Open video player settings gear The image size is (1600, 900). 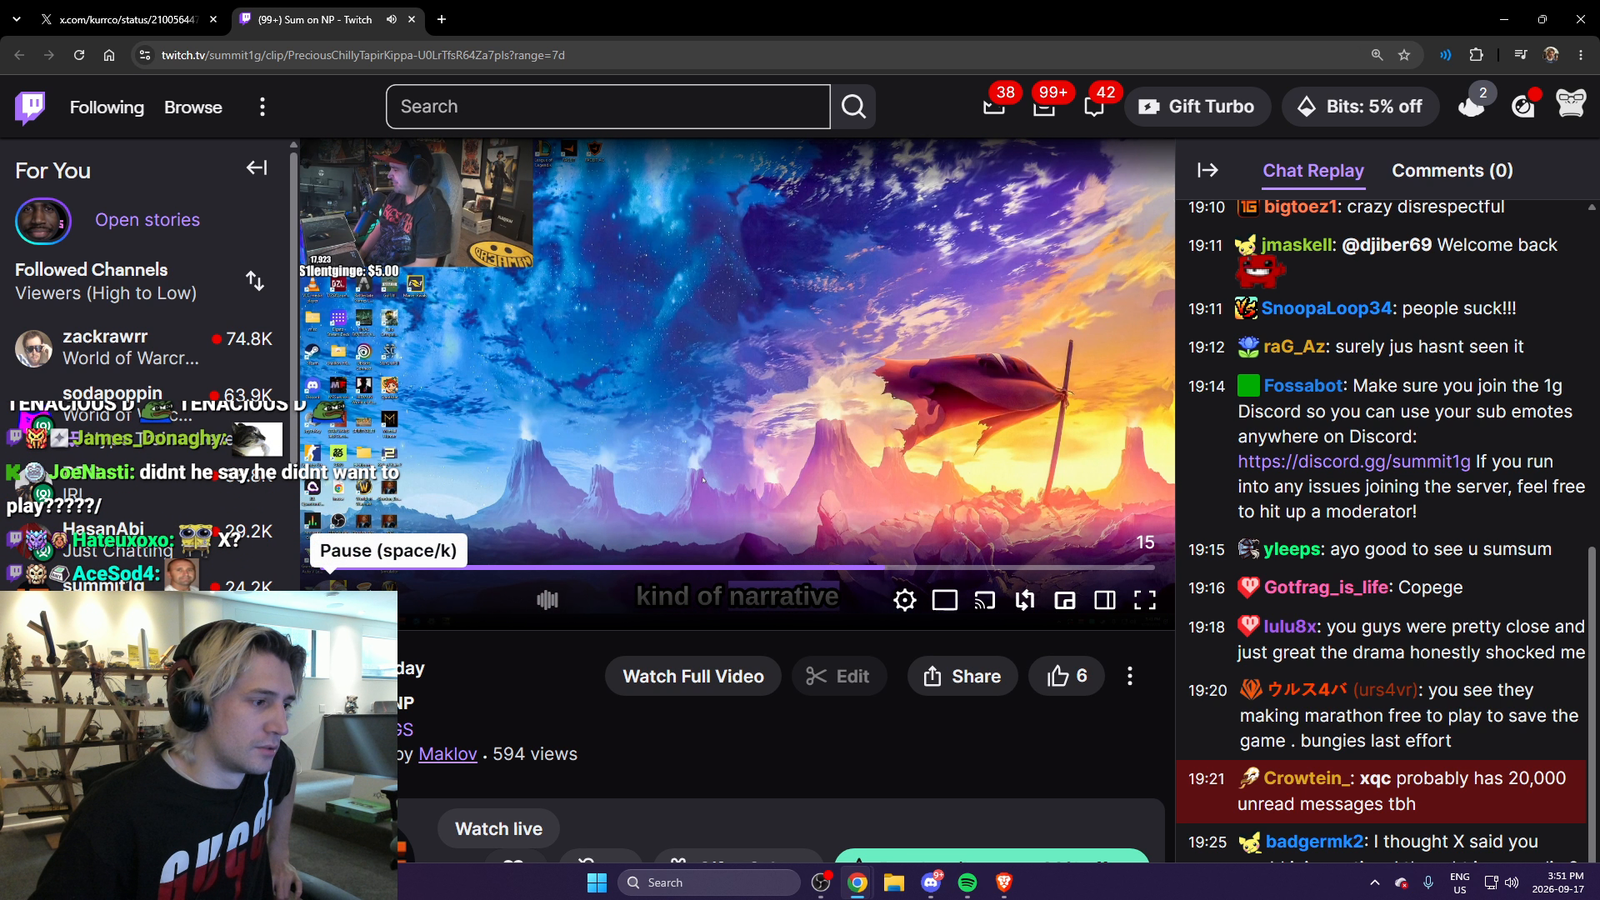904,600
